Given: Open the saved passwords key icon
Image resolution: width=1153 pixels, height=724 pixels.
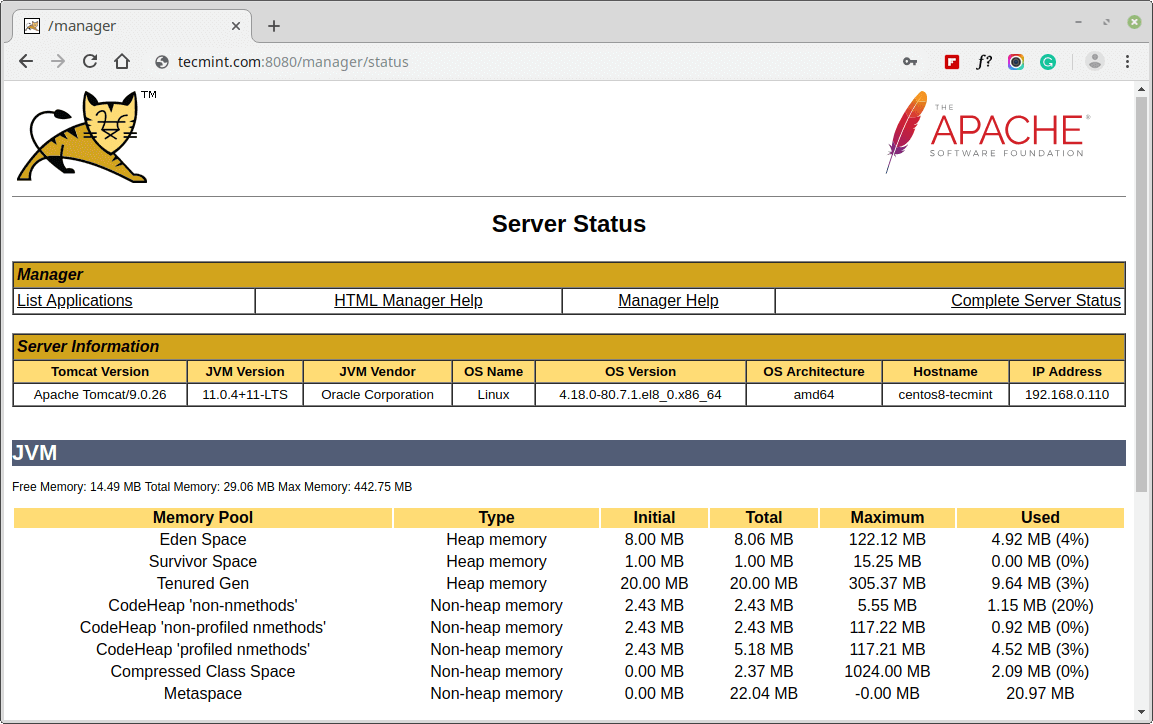Looking at the screenshot, I should click(x=910, y=62).
